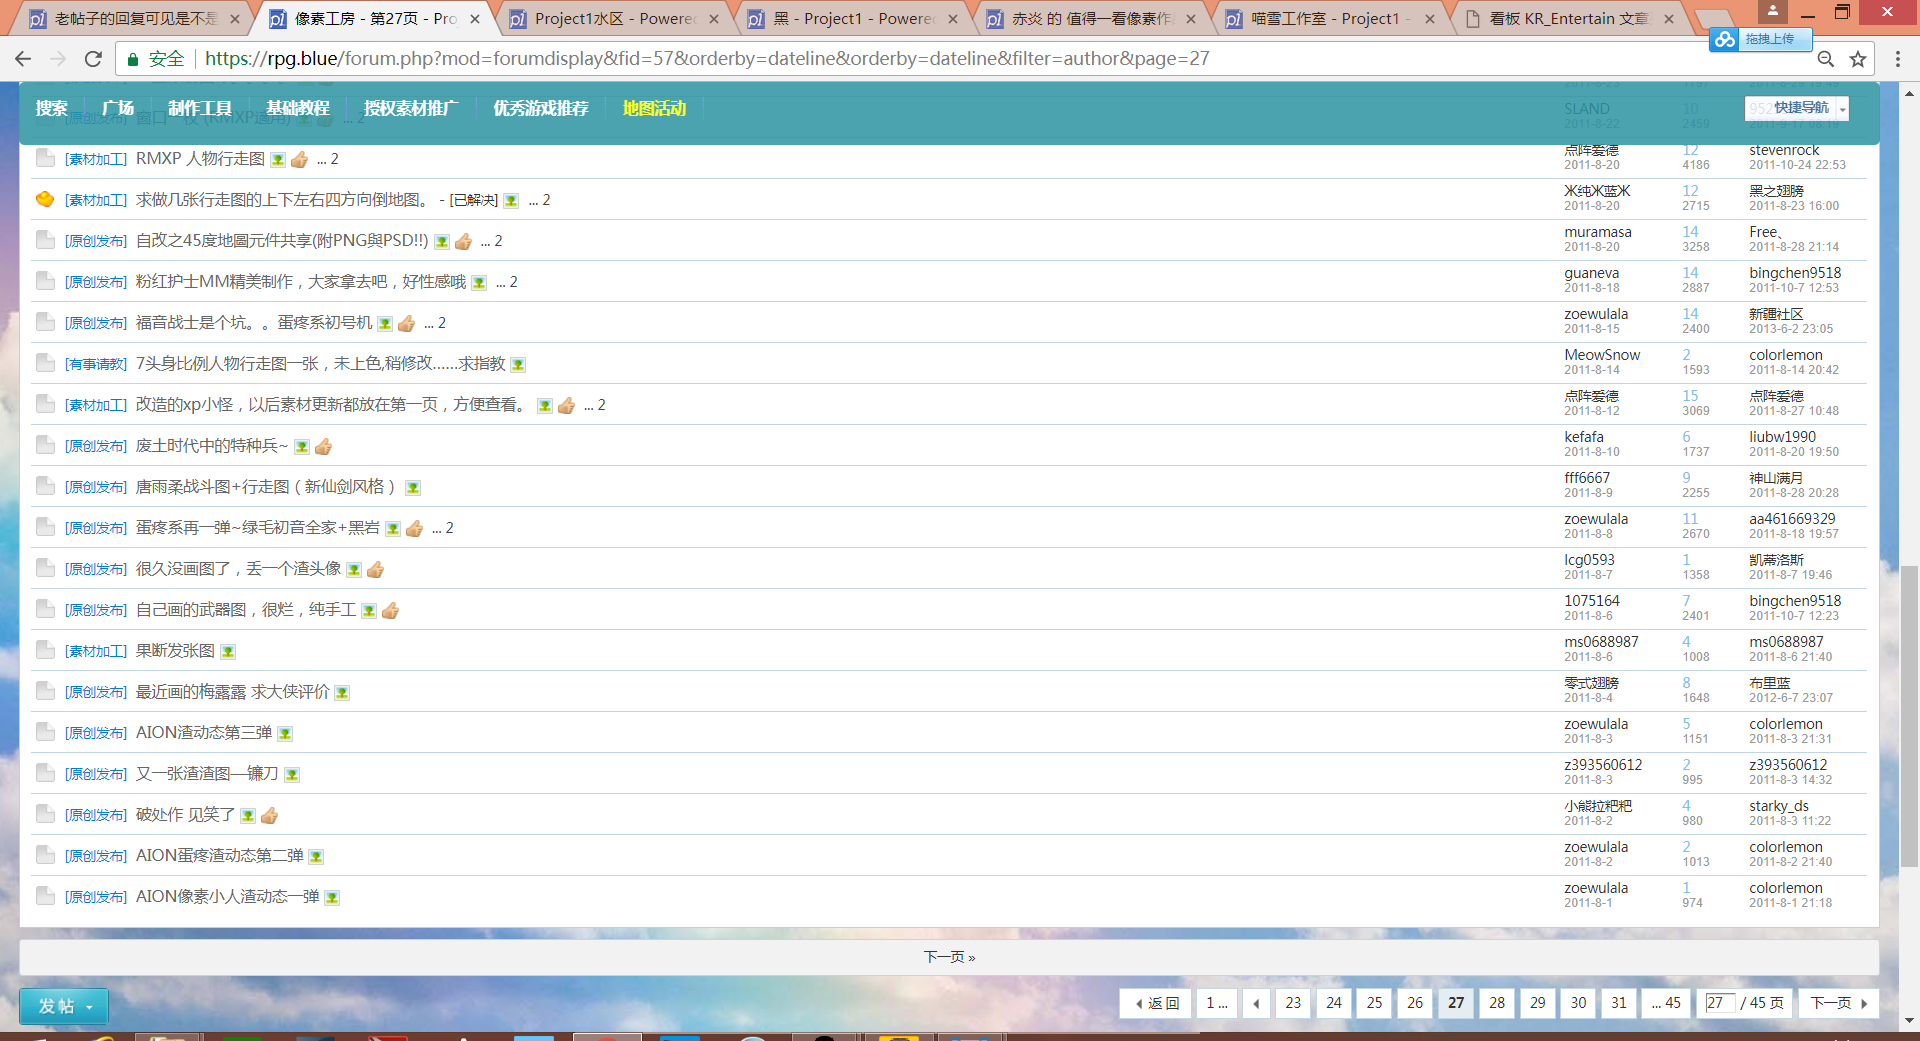Click the previous page arrow in pagination
Viewport: 1920px width, 1041px height.
(1256, 1003)
